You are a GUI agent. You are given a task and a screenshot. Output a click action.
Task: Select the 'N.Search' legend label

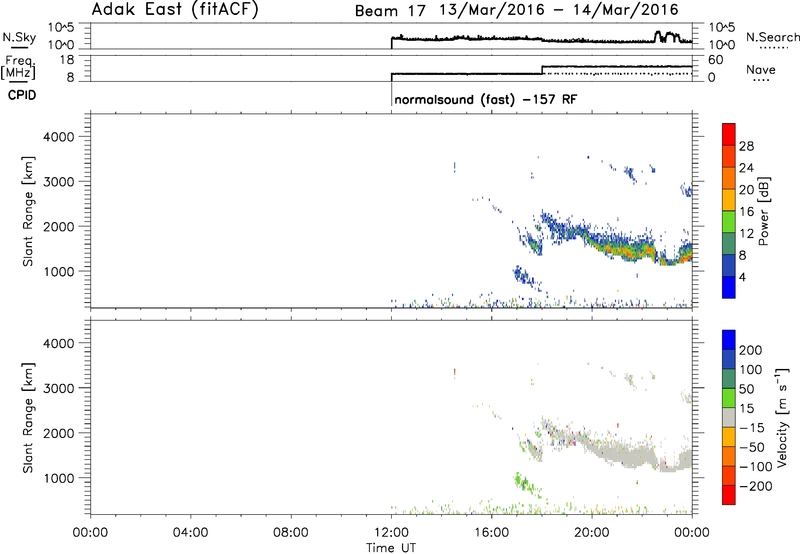(x=773, y=37)
